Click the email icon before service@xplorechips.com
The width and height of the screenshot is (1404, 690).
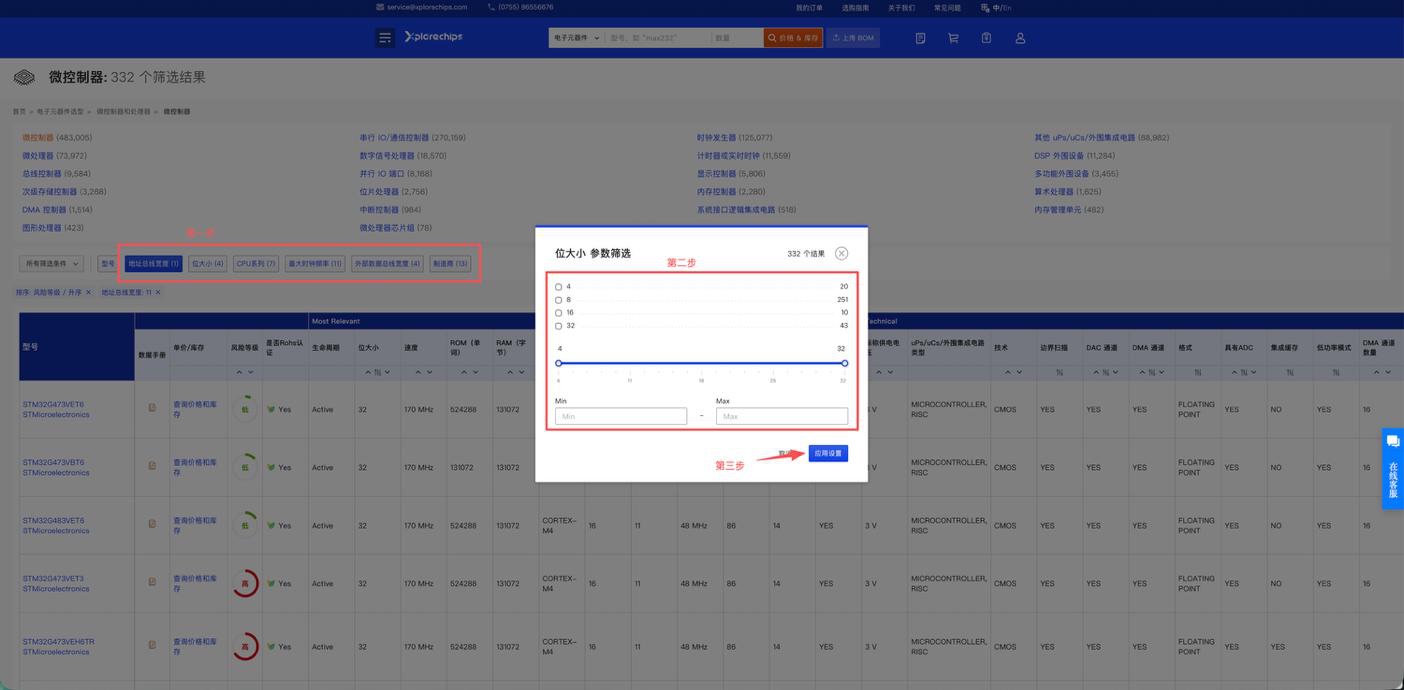(x=380, y=7)
